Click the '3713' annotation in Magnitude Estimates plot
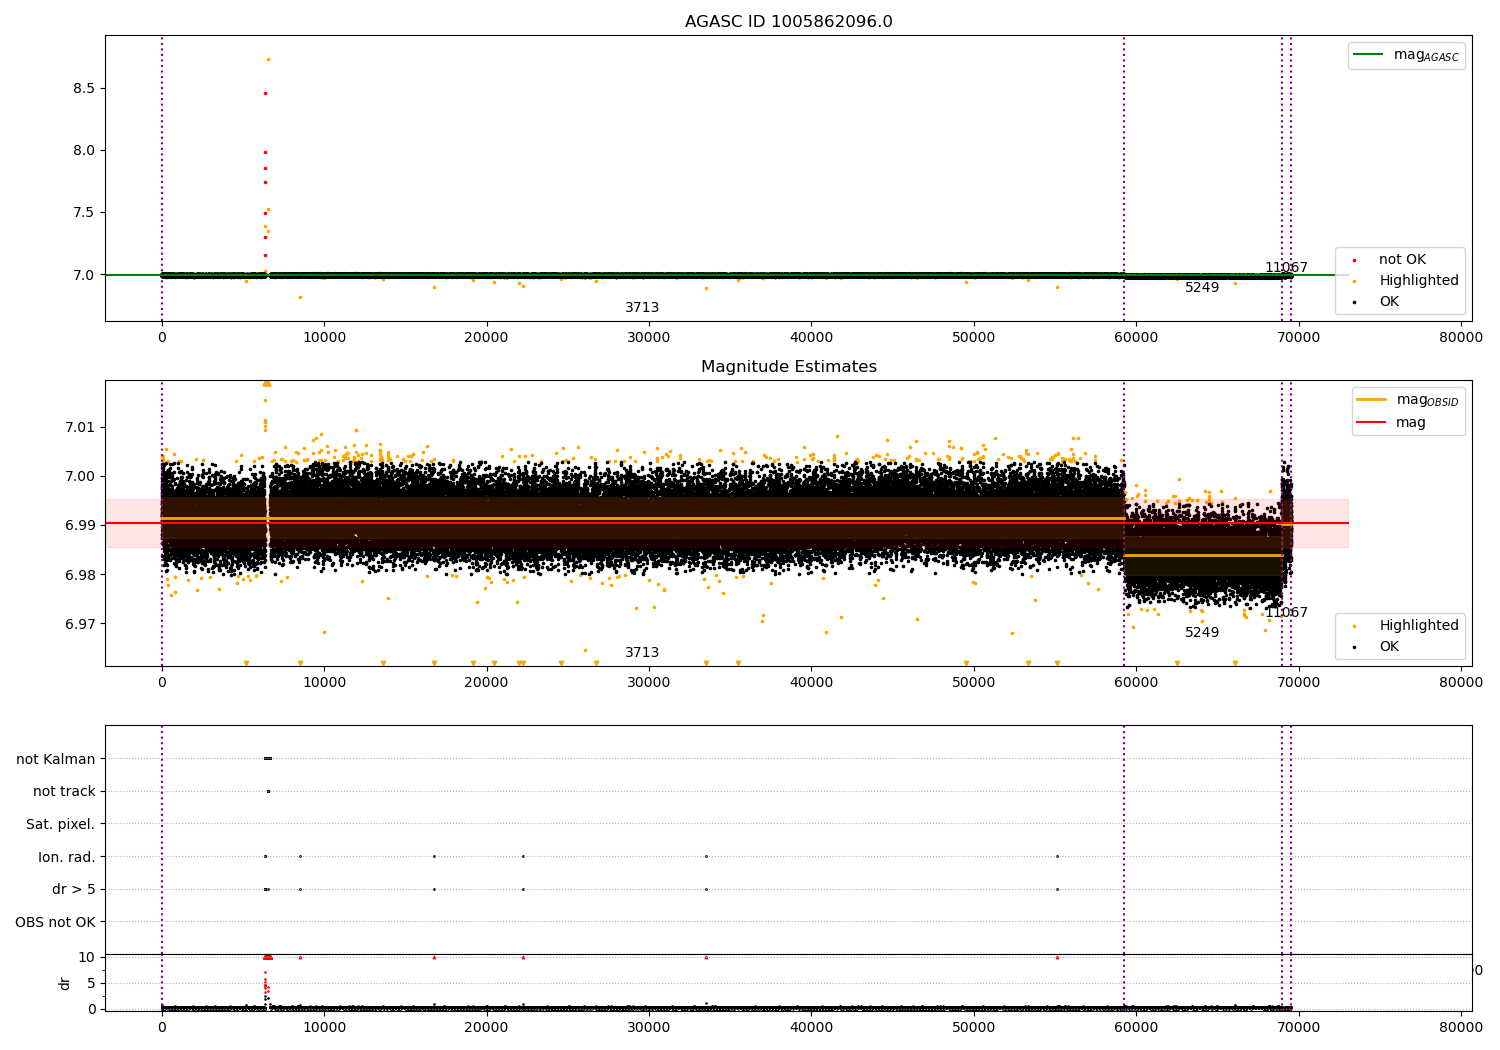 coord(642,653)
